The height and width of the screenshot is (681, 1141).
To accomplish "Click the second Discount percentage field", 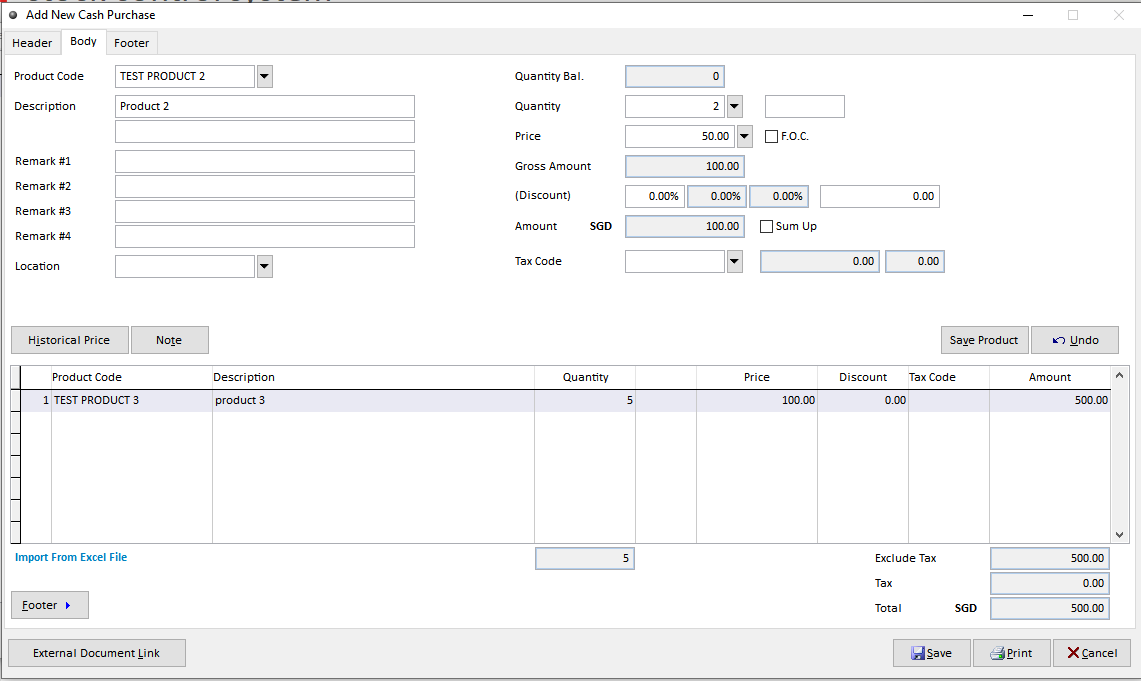I will click(x=717, y=196).
